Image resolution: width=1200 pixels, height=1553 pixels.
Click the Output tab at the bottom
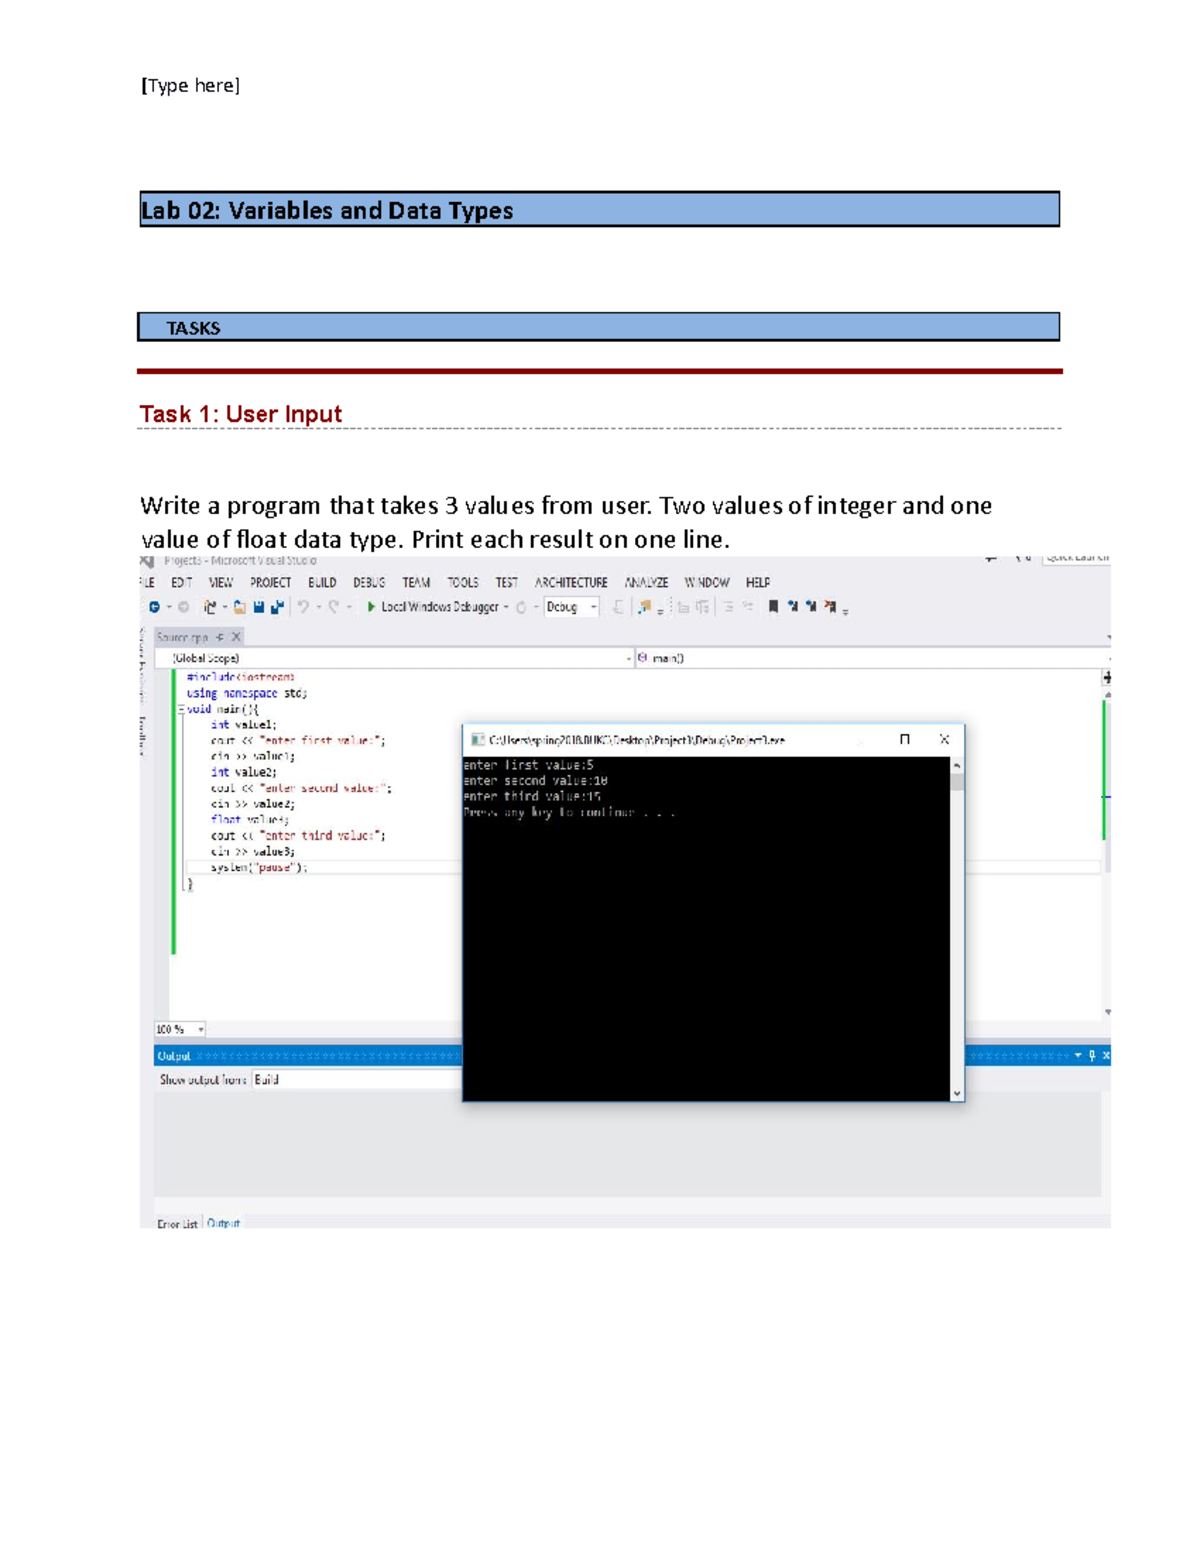(x=223, y=1223)
